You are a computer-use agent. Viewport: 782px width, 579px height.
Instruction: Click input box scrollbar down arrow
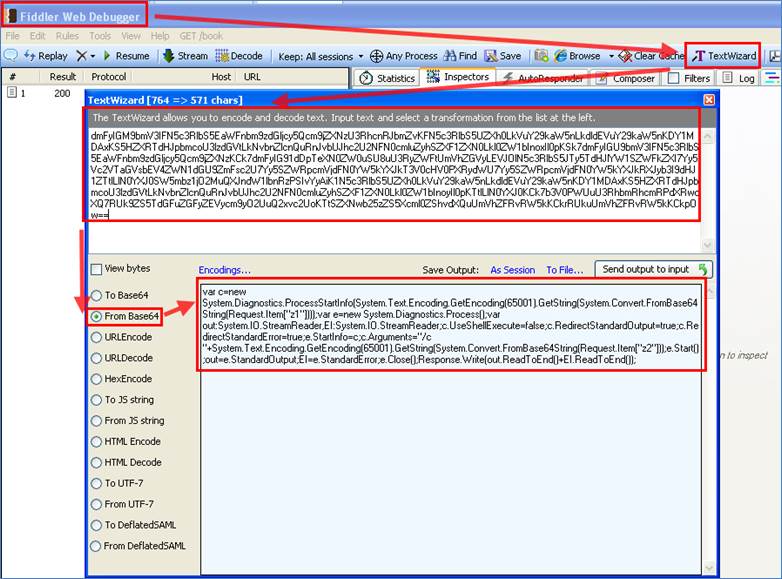point(707,244)
